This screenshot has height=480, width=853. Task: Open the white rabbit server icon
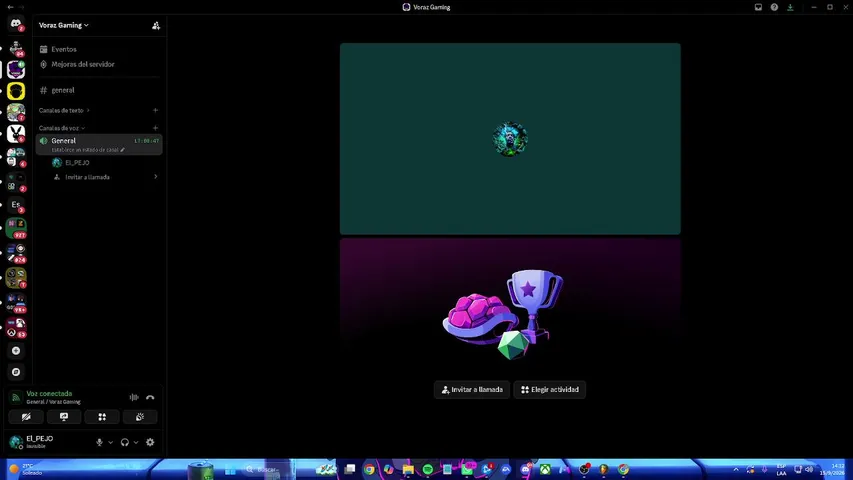tap(16, 133)
